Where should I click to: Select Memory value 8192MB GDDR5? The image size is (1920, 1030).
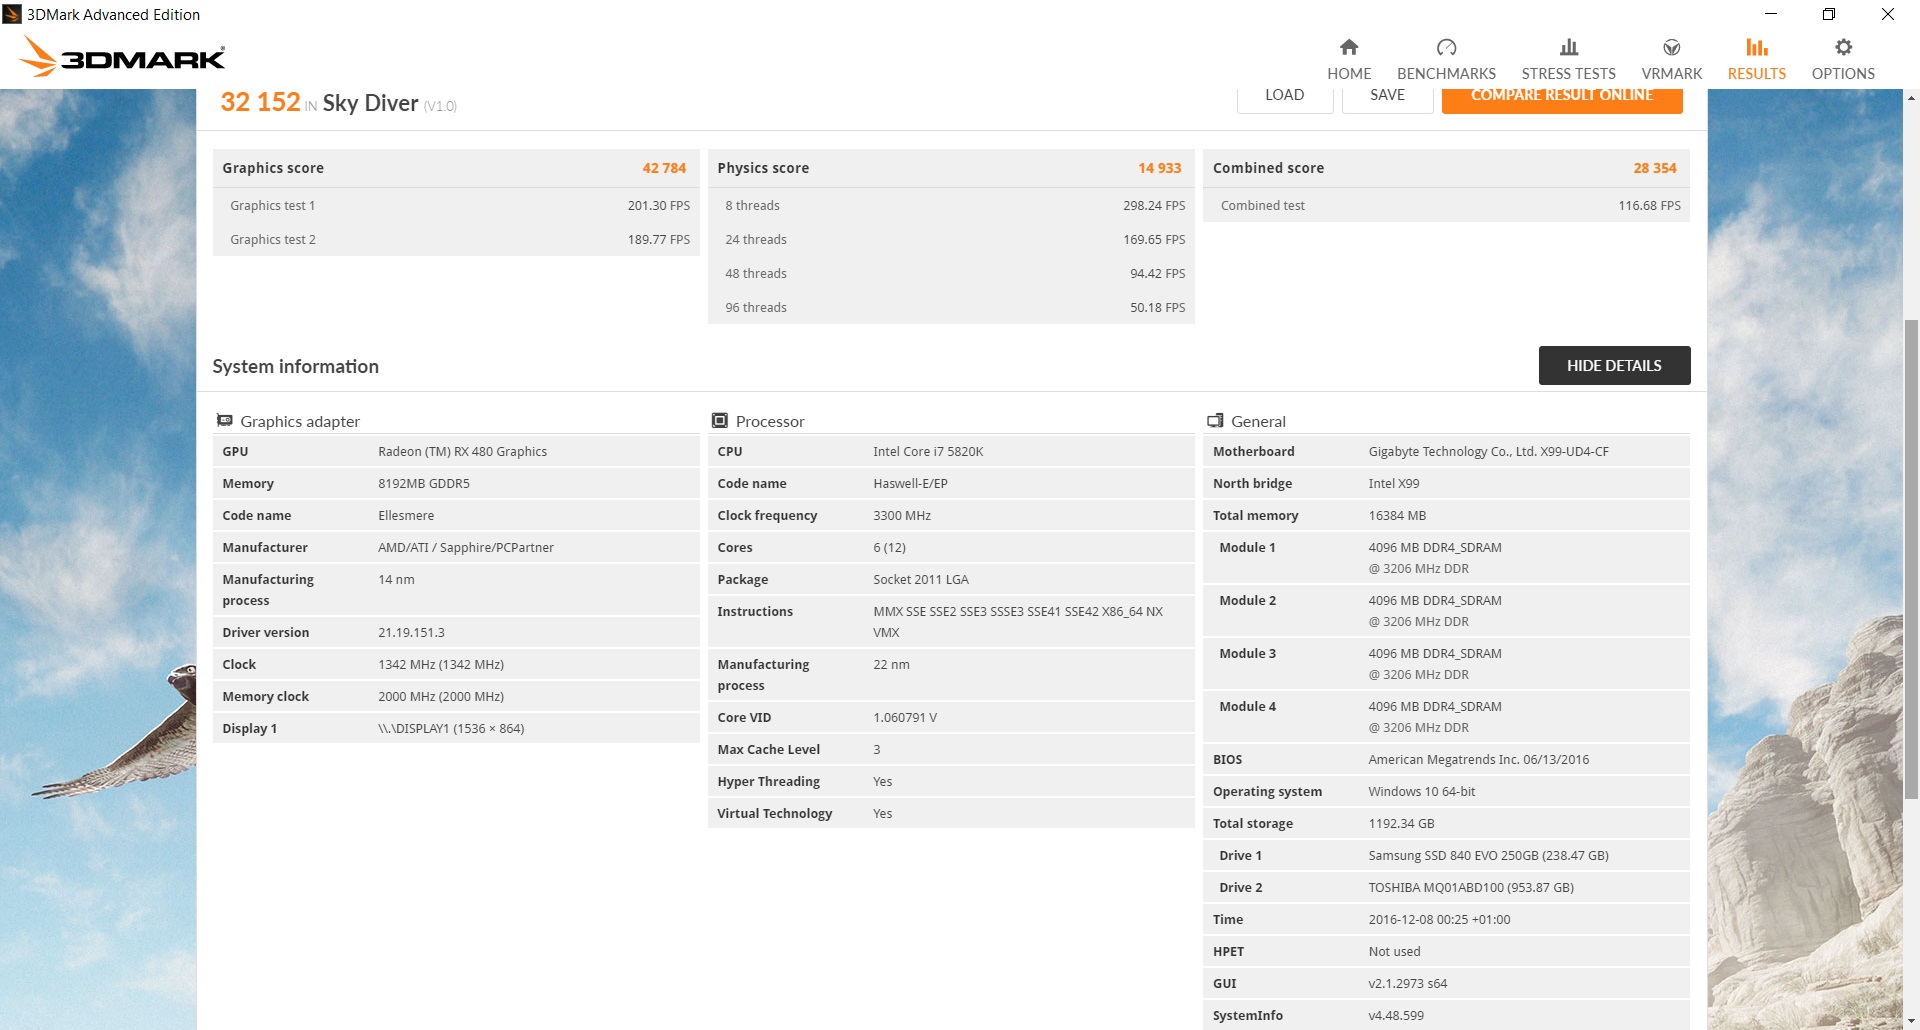click(x=424, y=483)
